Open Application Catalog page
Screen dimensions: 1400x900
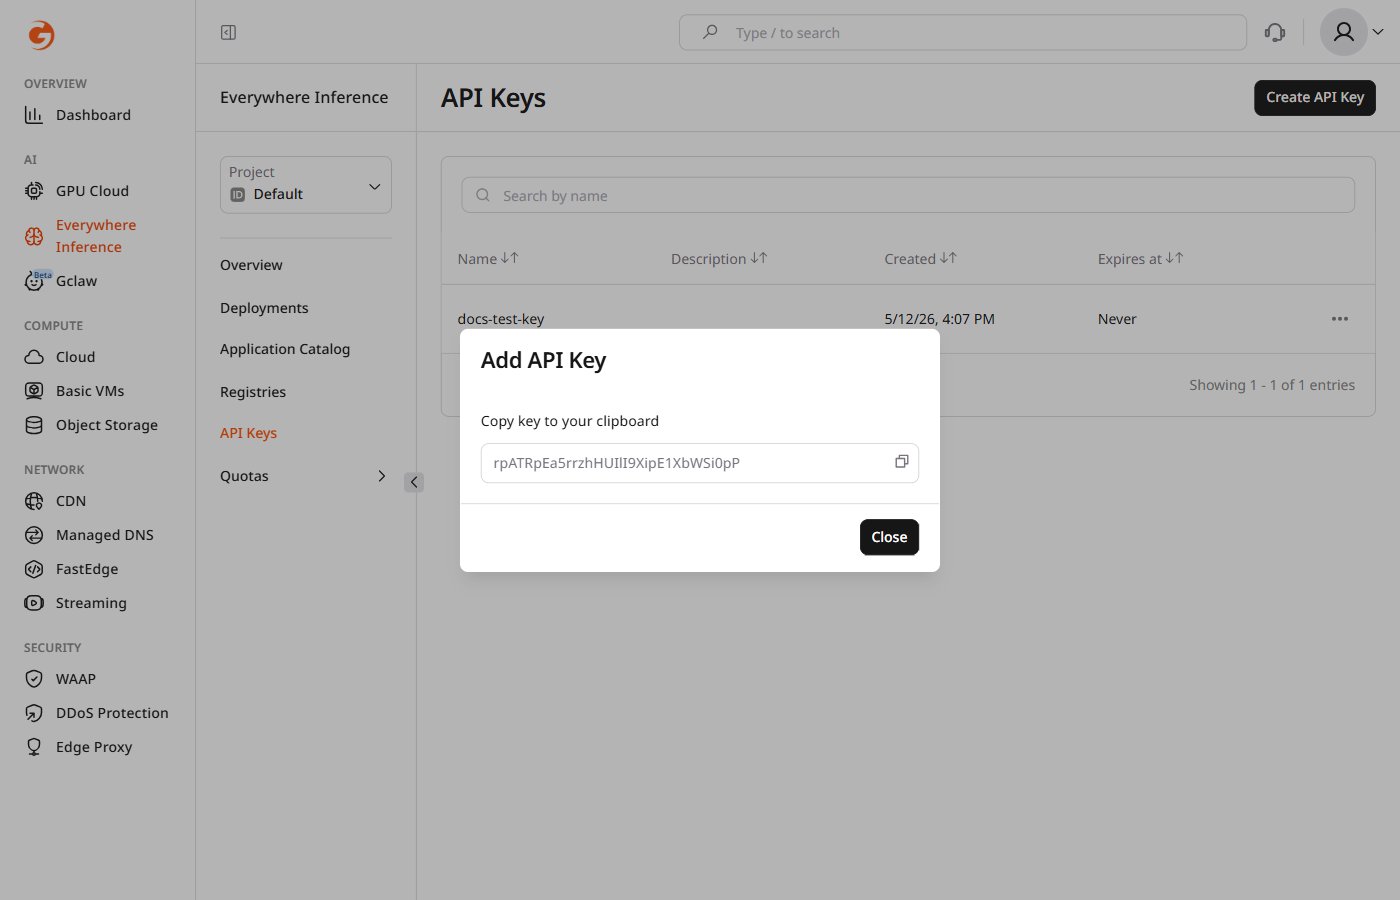tap(285, 349)
